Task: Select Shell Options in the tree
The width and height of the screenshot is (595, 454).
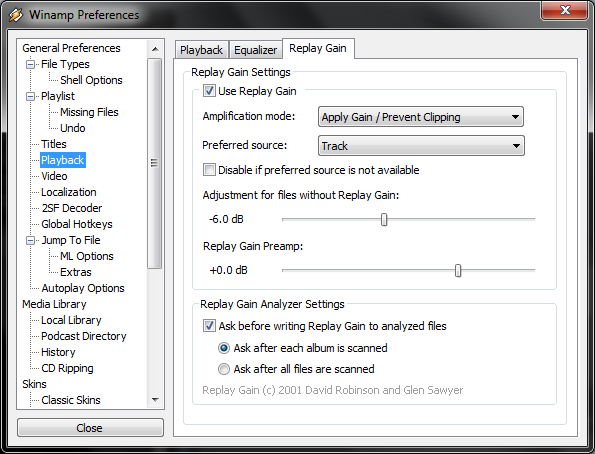Action: coord(91,80)
